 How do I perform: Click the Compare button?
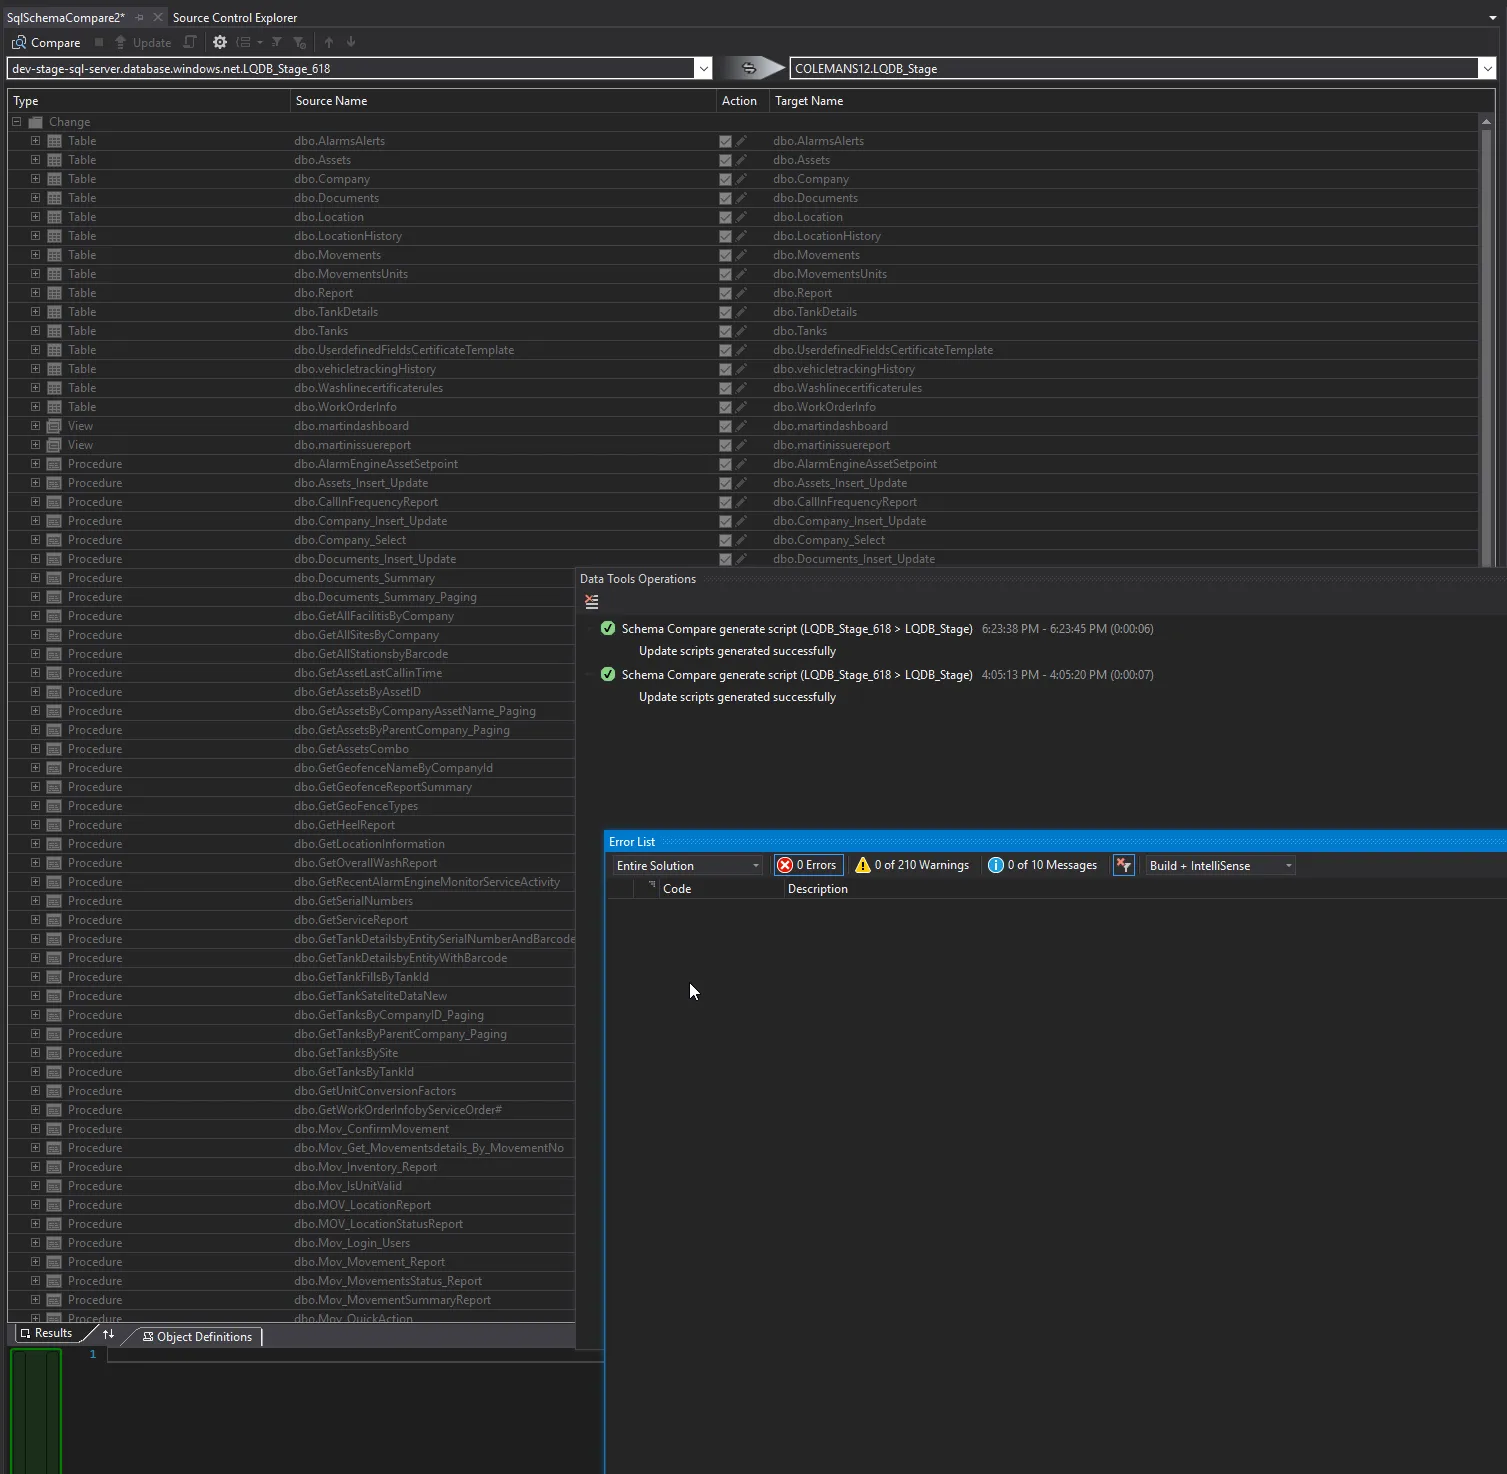tap(46, 42)
